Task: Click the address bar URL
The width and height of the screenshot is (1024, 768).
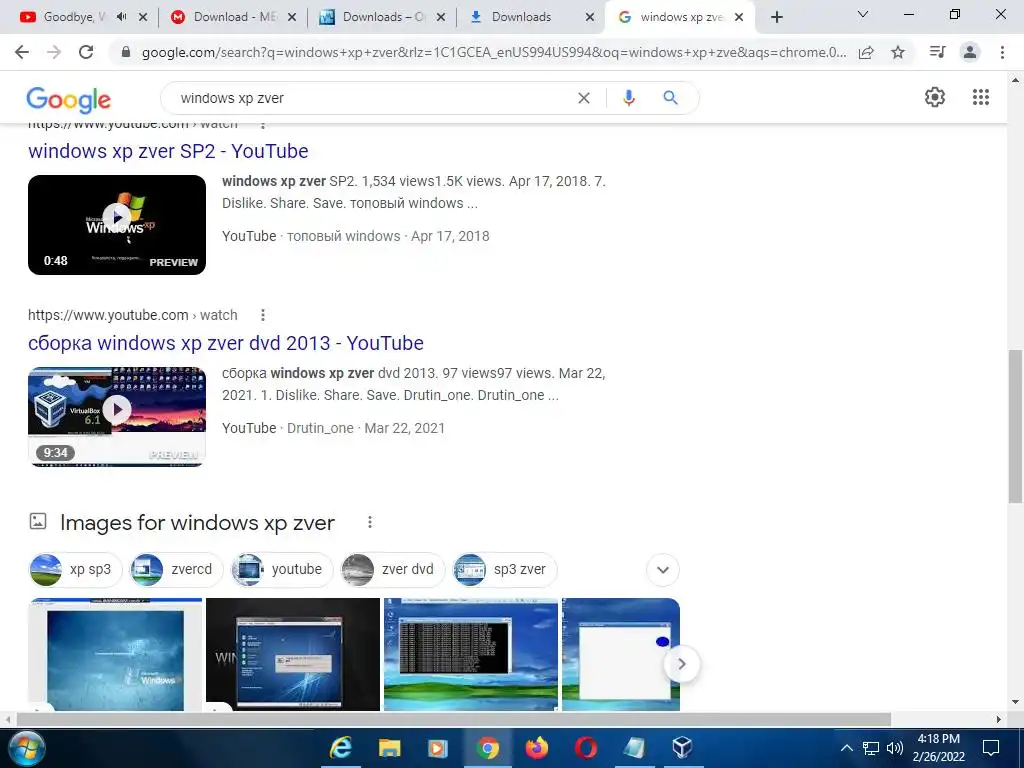Action: (494, 52)
